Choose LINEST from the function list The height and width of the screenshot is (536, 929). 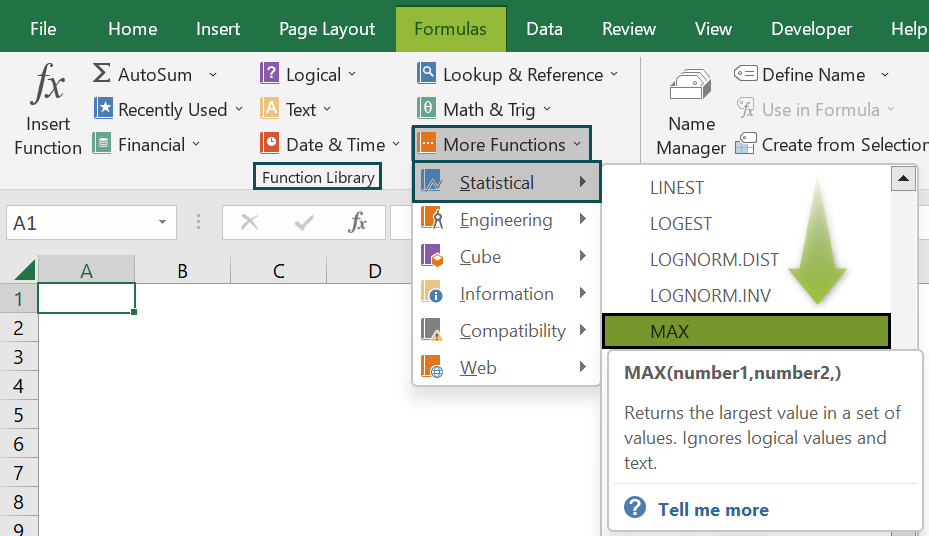747,187
